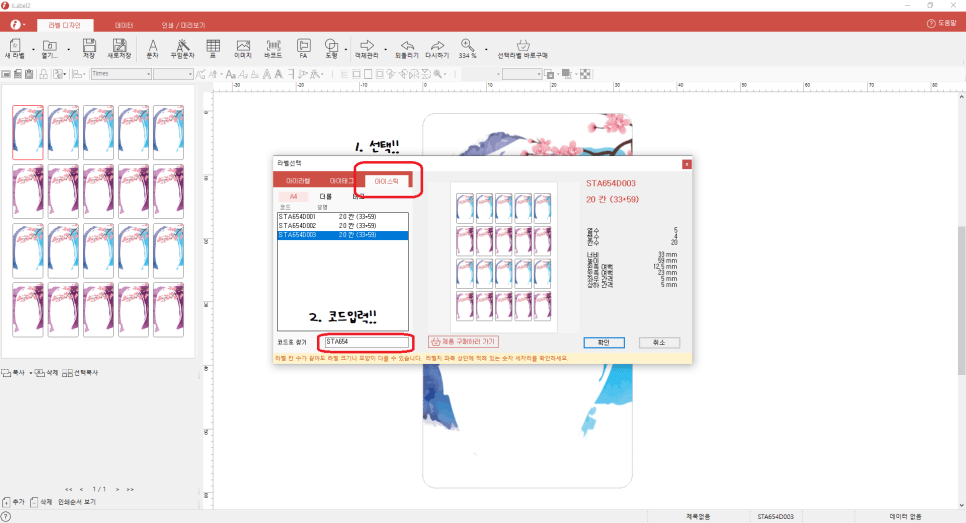The height and width of the screenshot is (523, 966).
Task: Insert a table with the 표 icon
Action: coord(213,46)
